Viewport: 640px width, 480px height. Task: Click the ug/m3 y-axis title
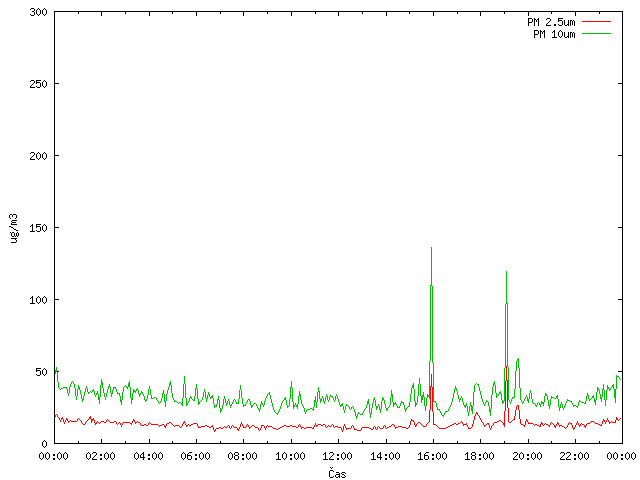(x=14, y=228)
